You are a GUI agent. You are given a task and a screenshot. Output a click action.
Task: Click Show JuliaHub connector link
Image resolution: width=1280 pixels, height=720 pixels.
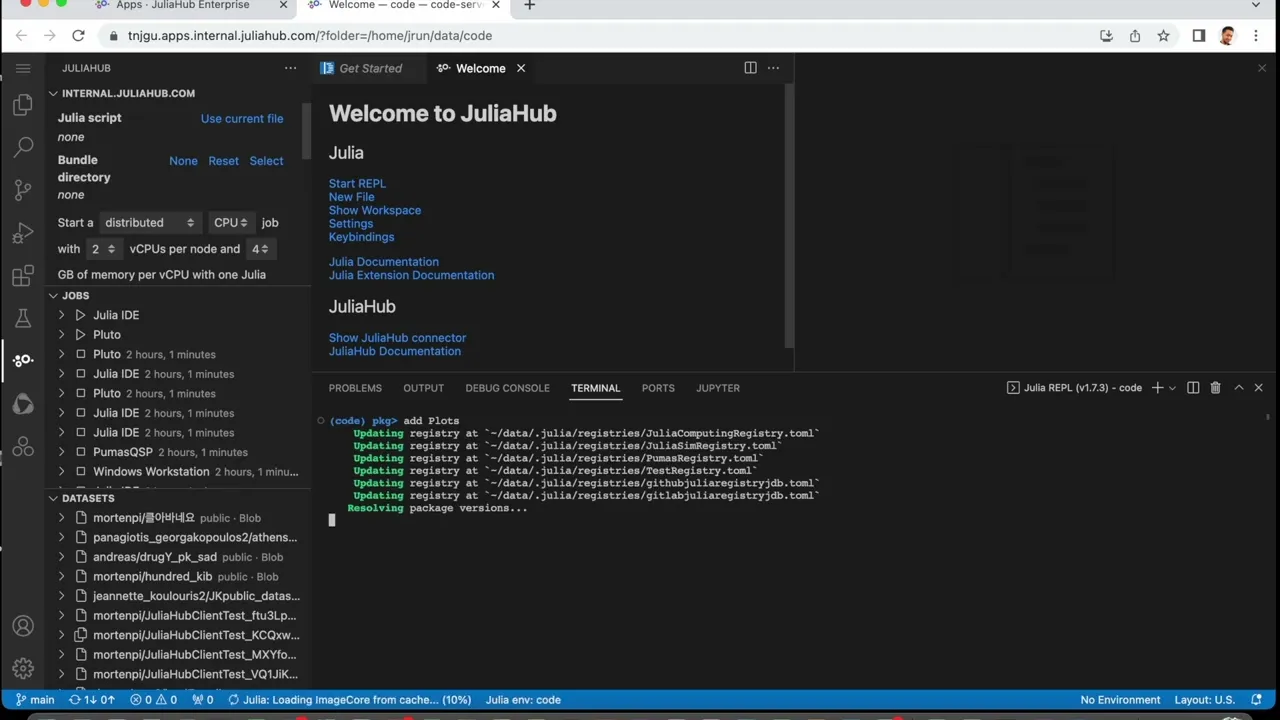pos(397,338)
